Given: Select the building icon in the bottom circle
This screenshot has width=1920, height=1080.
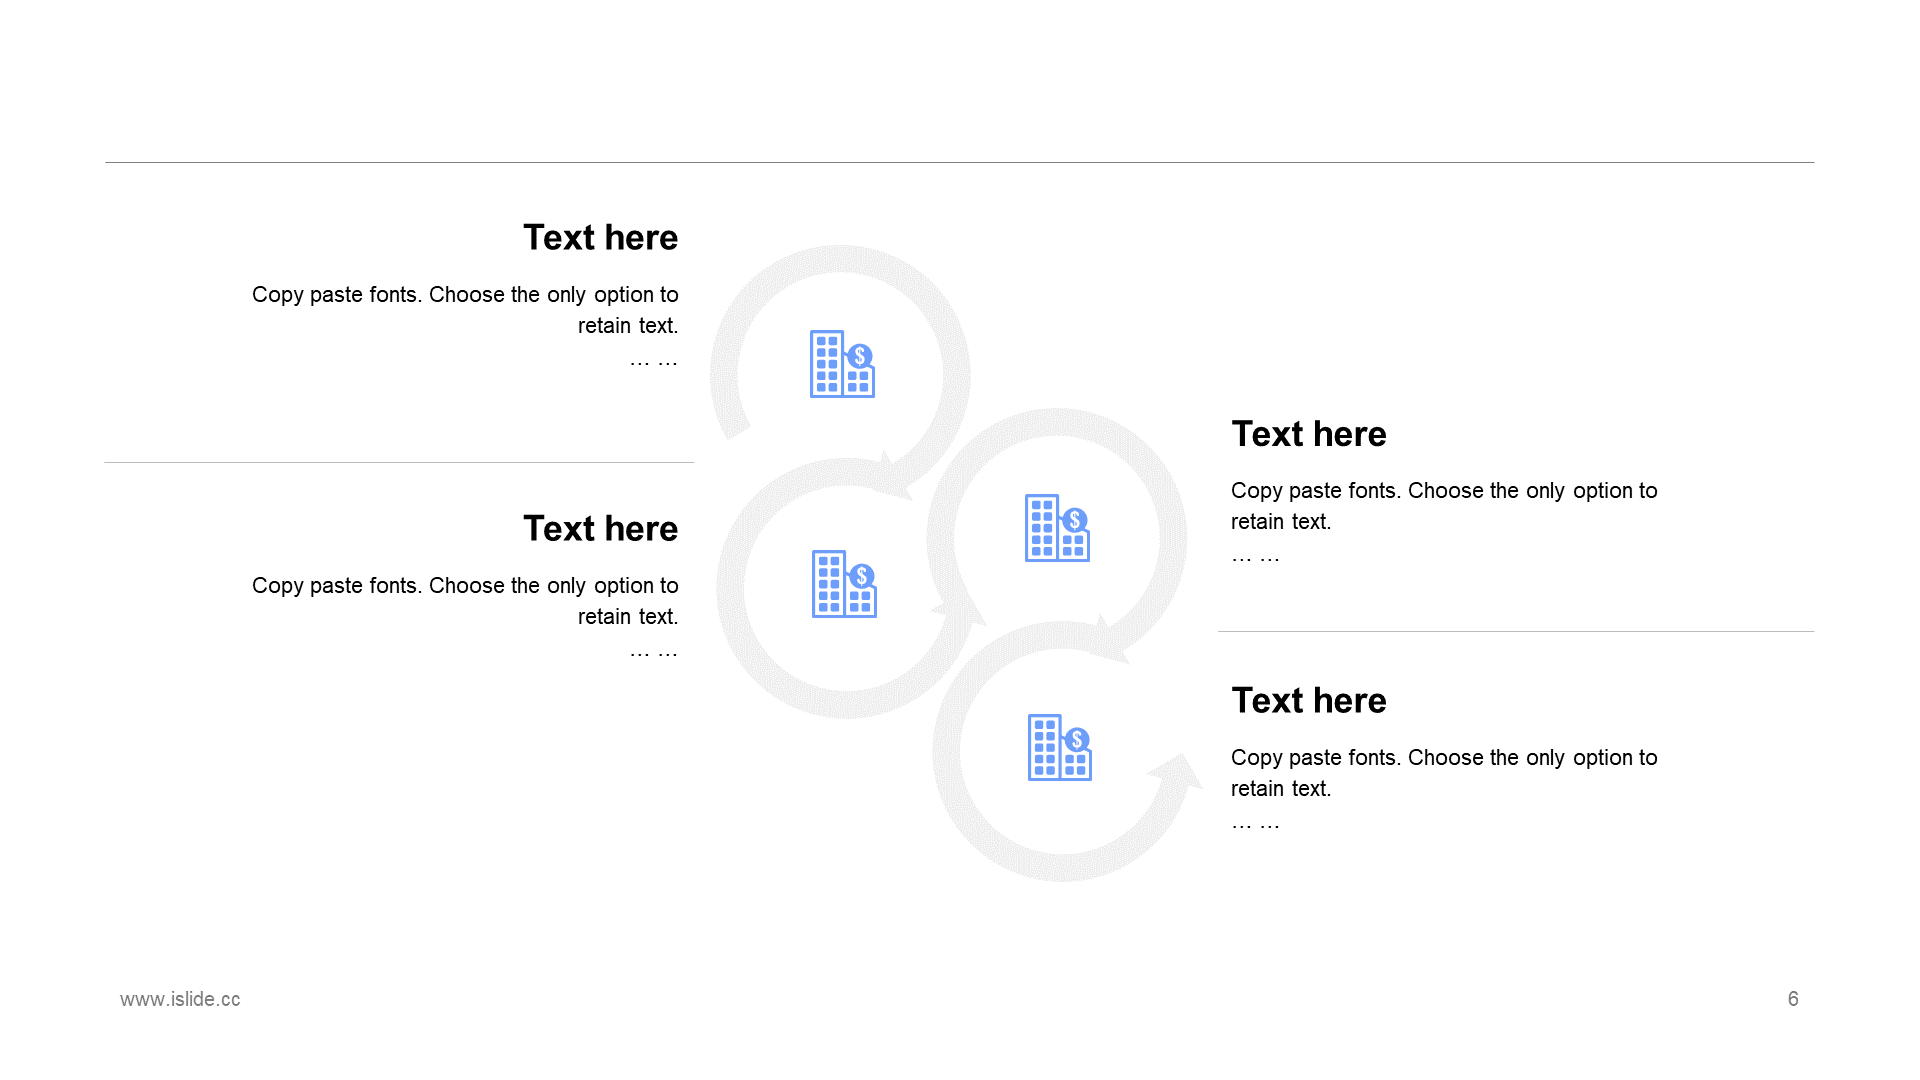Looking at the screenshot, I should [x=1060, y=748].
